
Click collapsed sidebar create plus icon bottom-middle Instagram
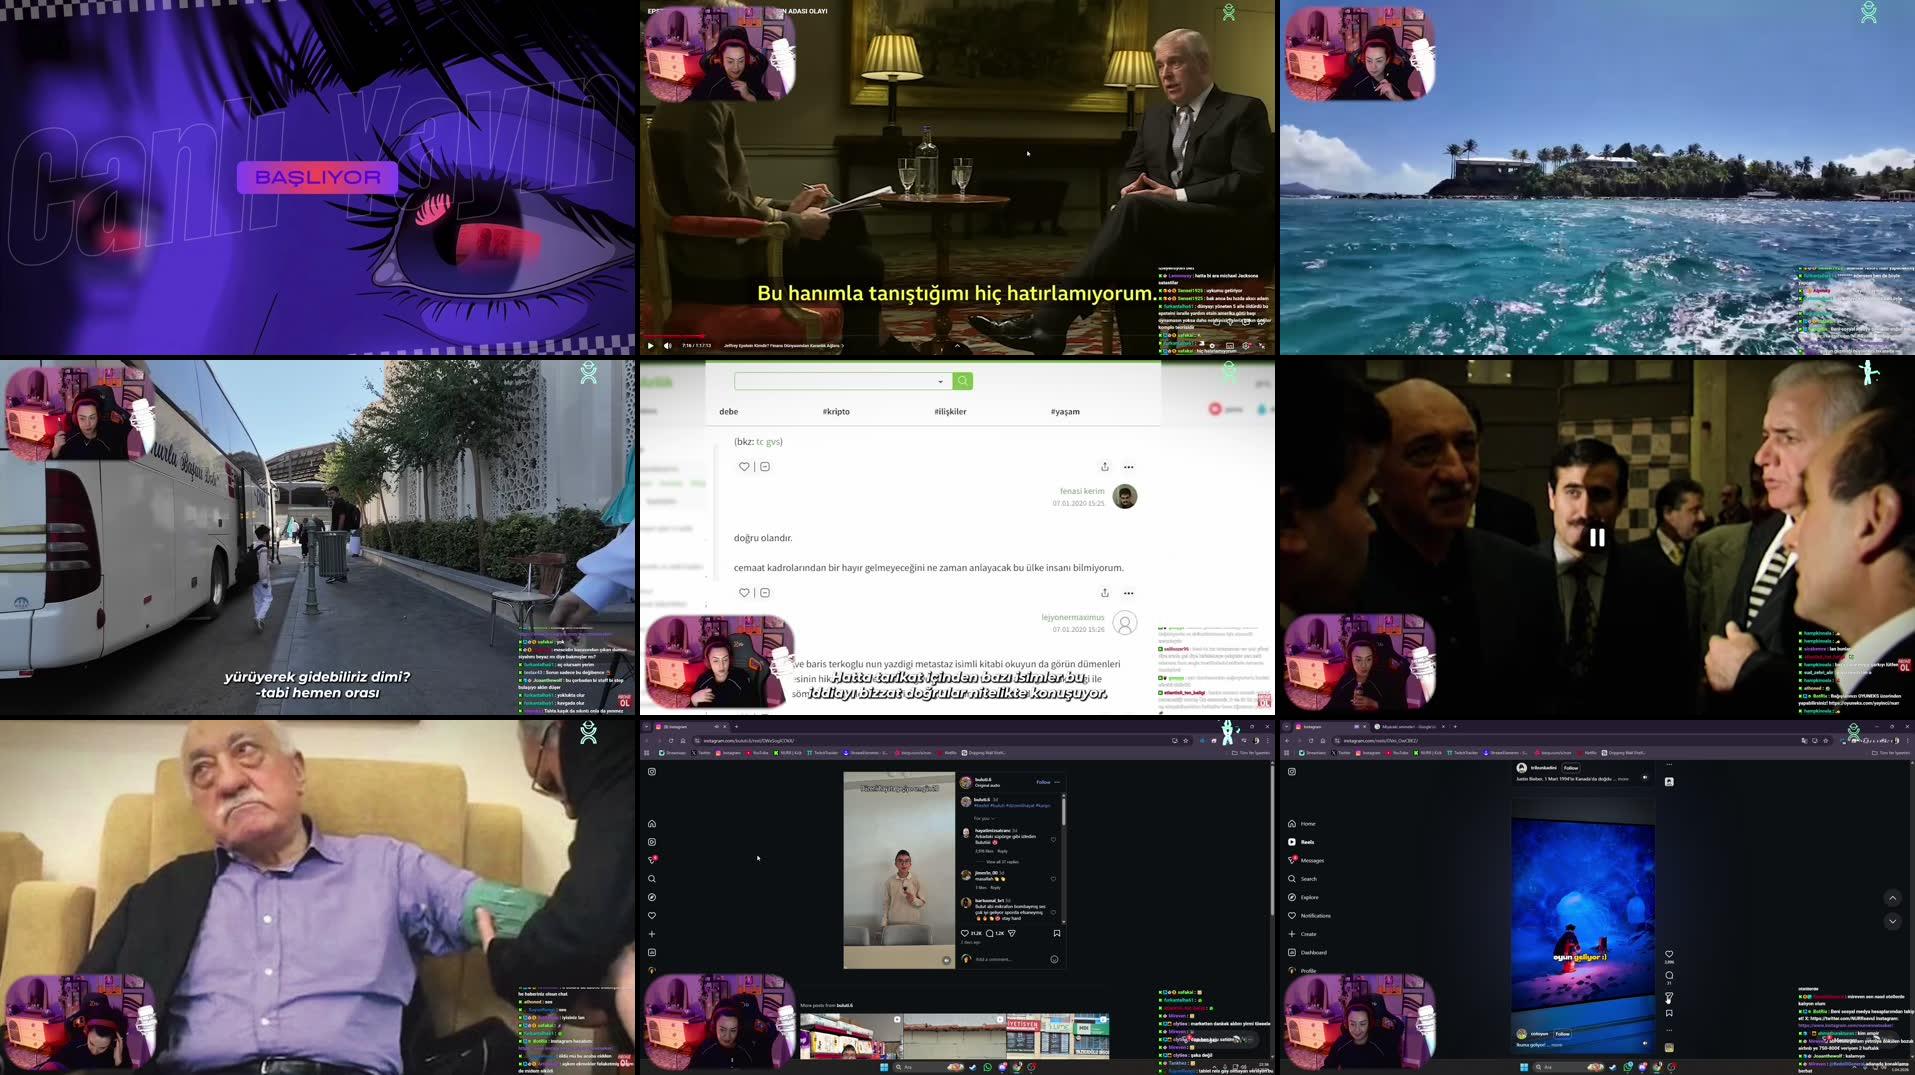652,934
